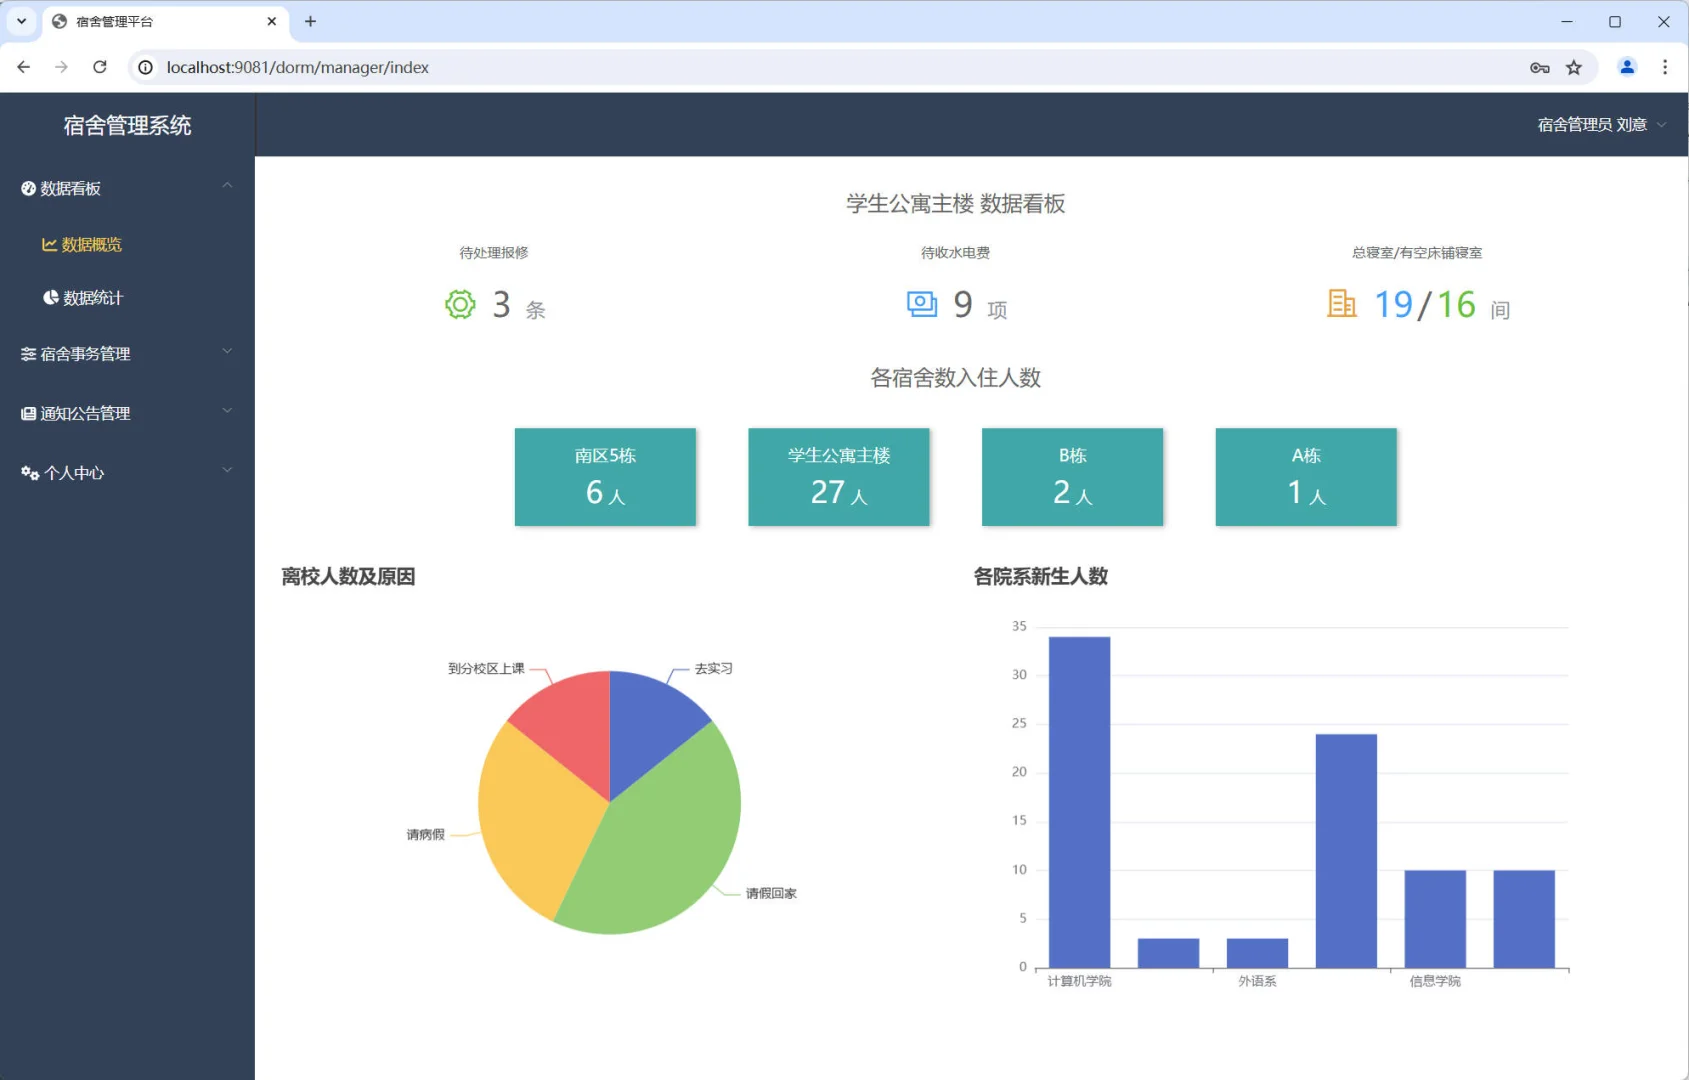Expand the 宿舍事务管理 menu chevron
This screenshot has height=1080, width=1689.
click(x=228, y=351)
